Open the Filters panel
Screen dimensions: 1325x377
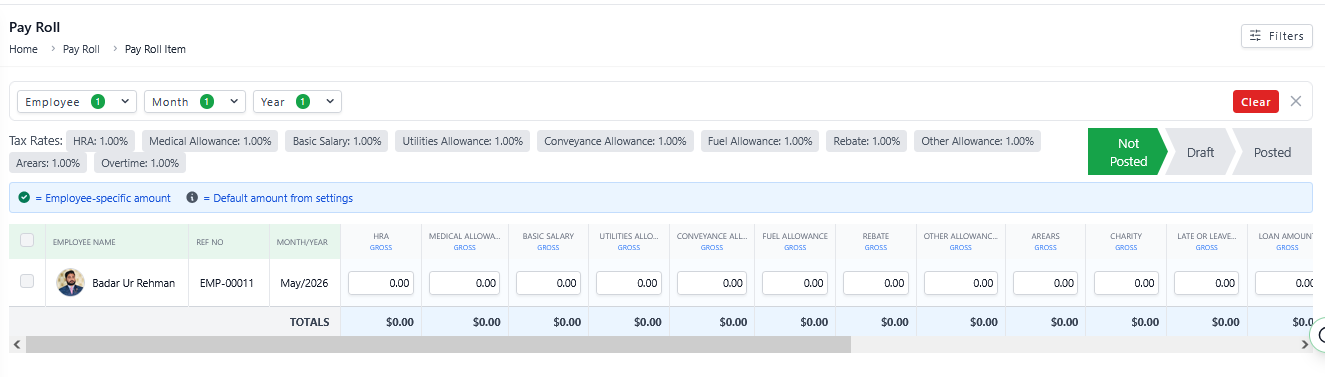(x=1276, y=36)
